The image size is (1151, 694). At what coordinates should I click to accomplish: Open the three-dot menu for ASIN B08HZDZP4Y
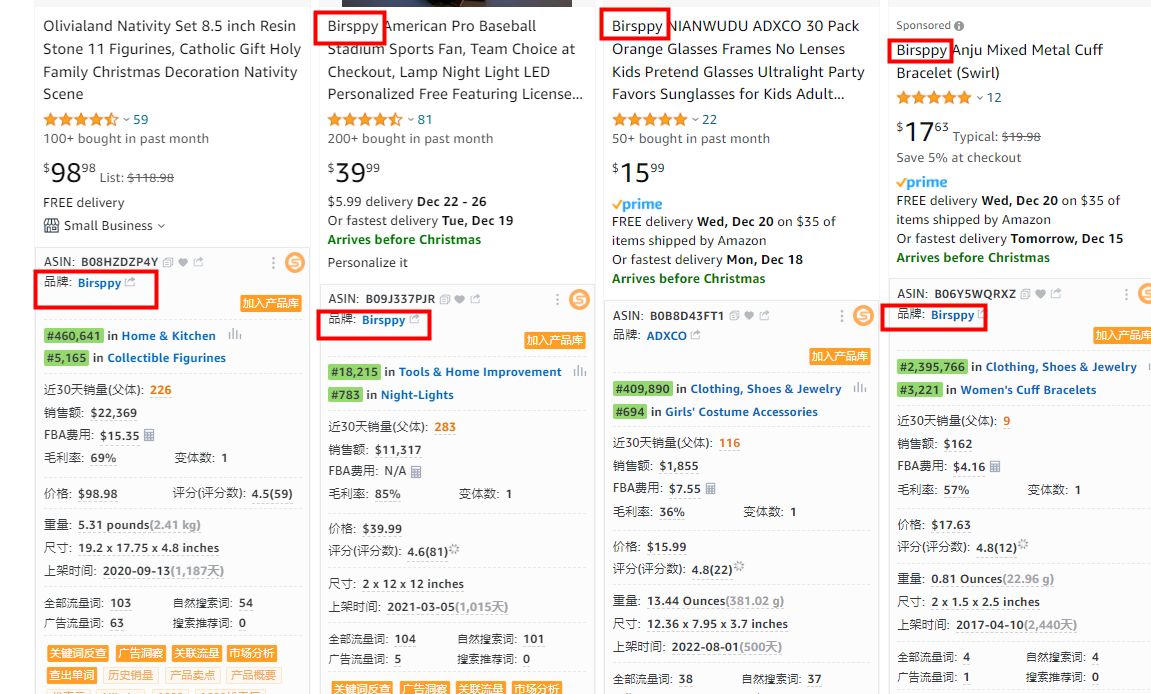[273, 262]
